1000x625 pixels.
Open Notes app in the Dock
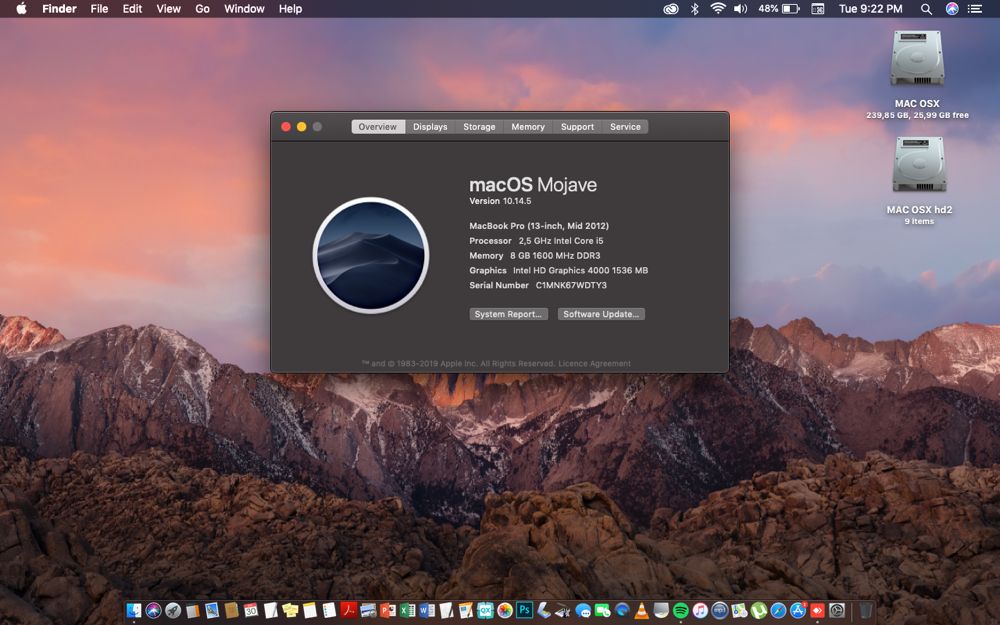[310, 610]
